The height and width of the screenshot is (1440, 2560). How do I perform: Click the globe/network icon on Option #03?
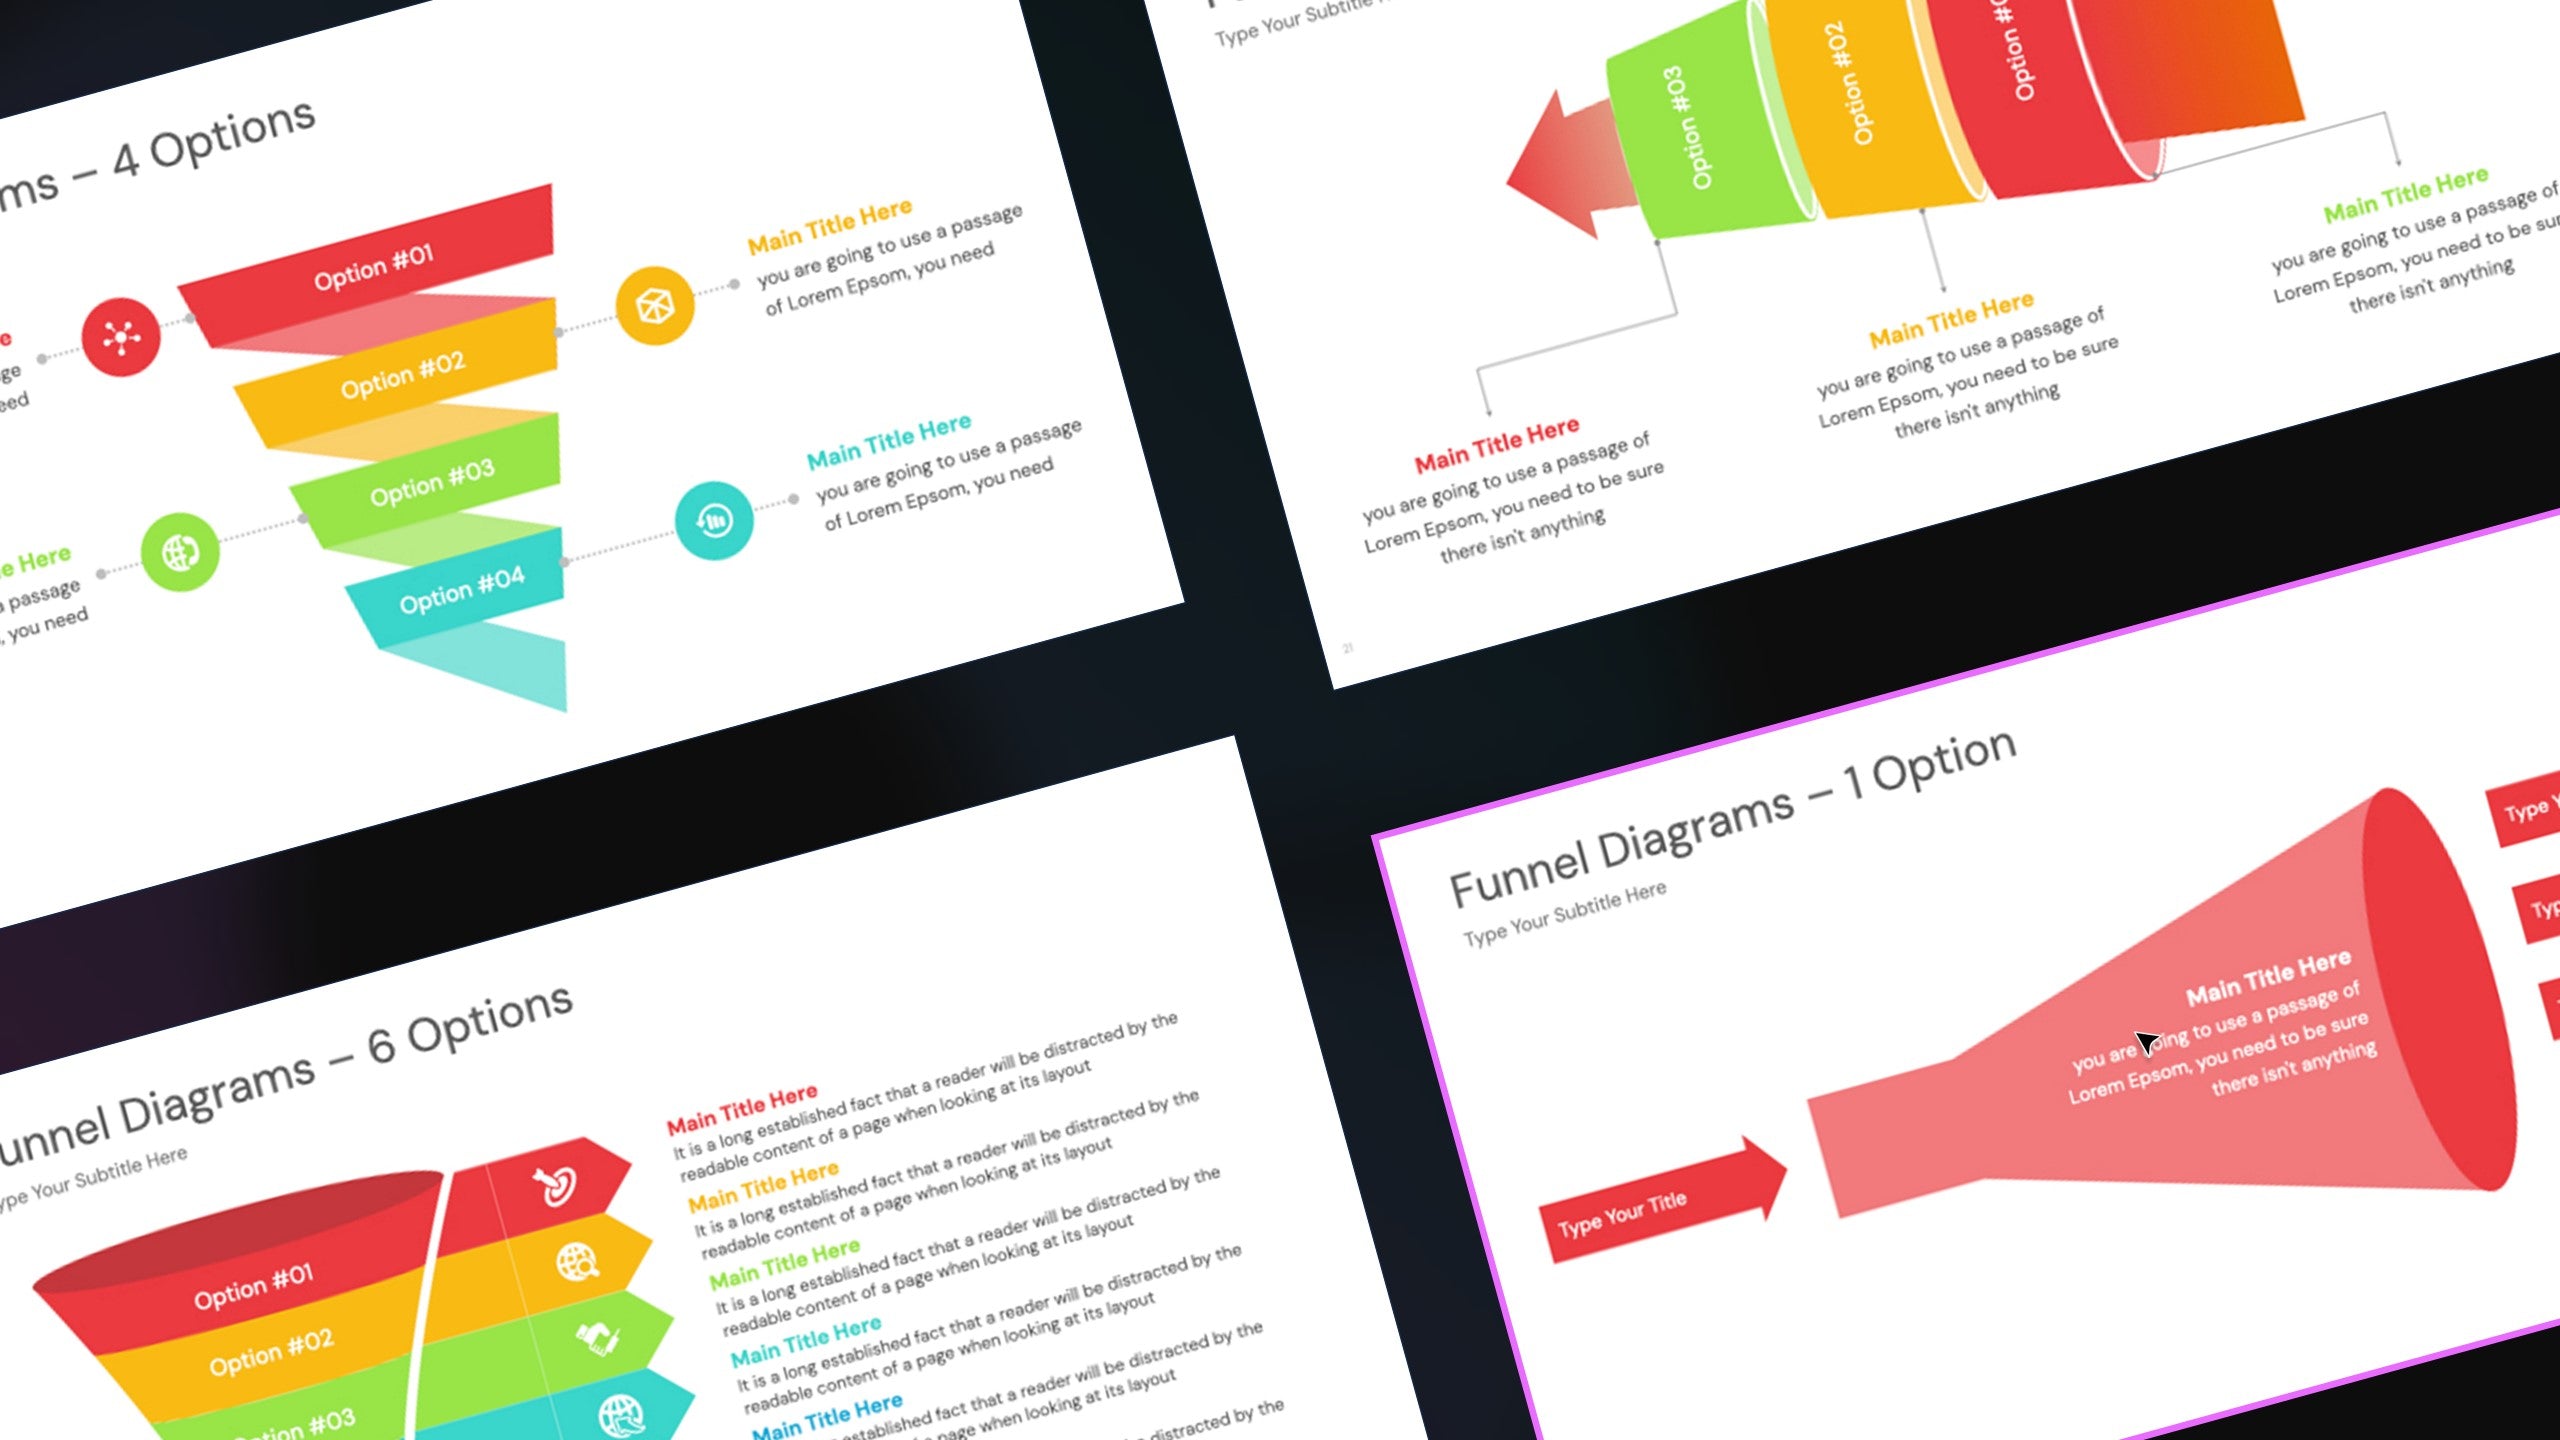(176, 554)
